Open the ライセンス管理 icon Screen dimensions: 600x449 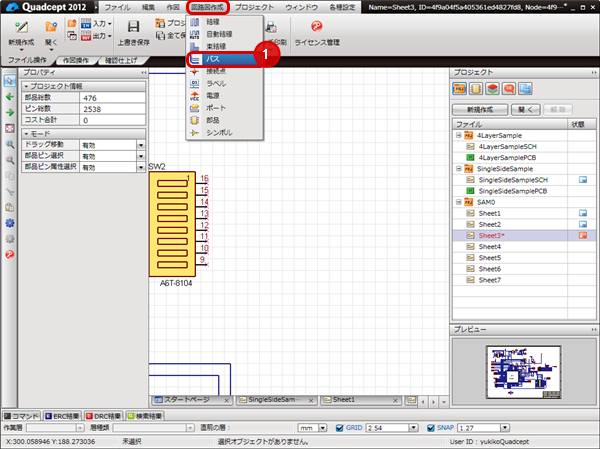point(317,26)
